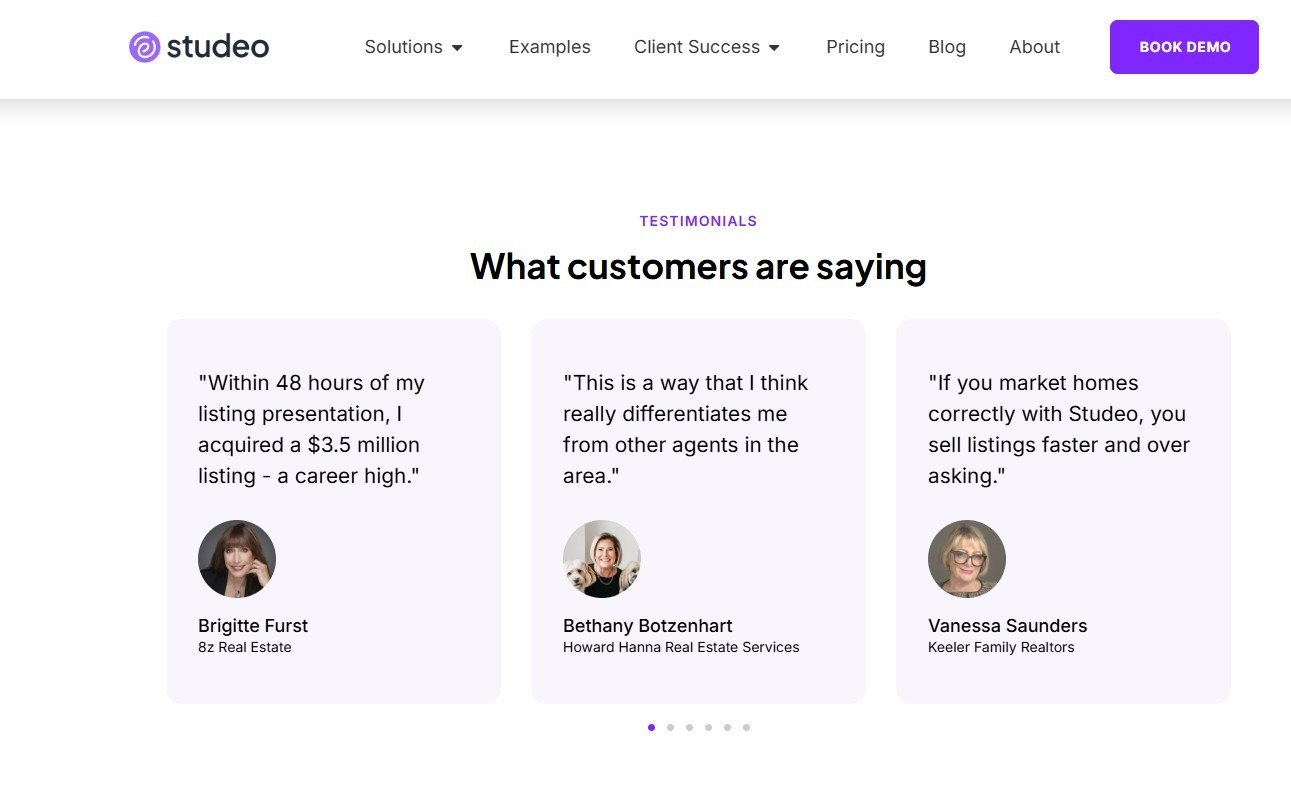The width and height of the screenshot is (1291, 787).
Task: Click the name Bethany Botzenhart
Action: click(648, 626)
